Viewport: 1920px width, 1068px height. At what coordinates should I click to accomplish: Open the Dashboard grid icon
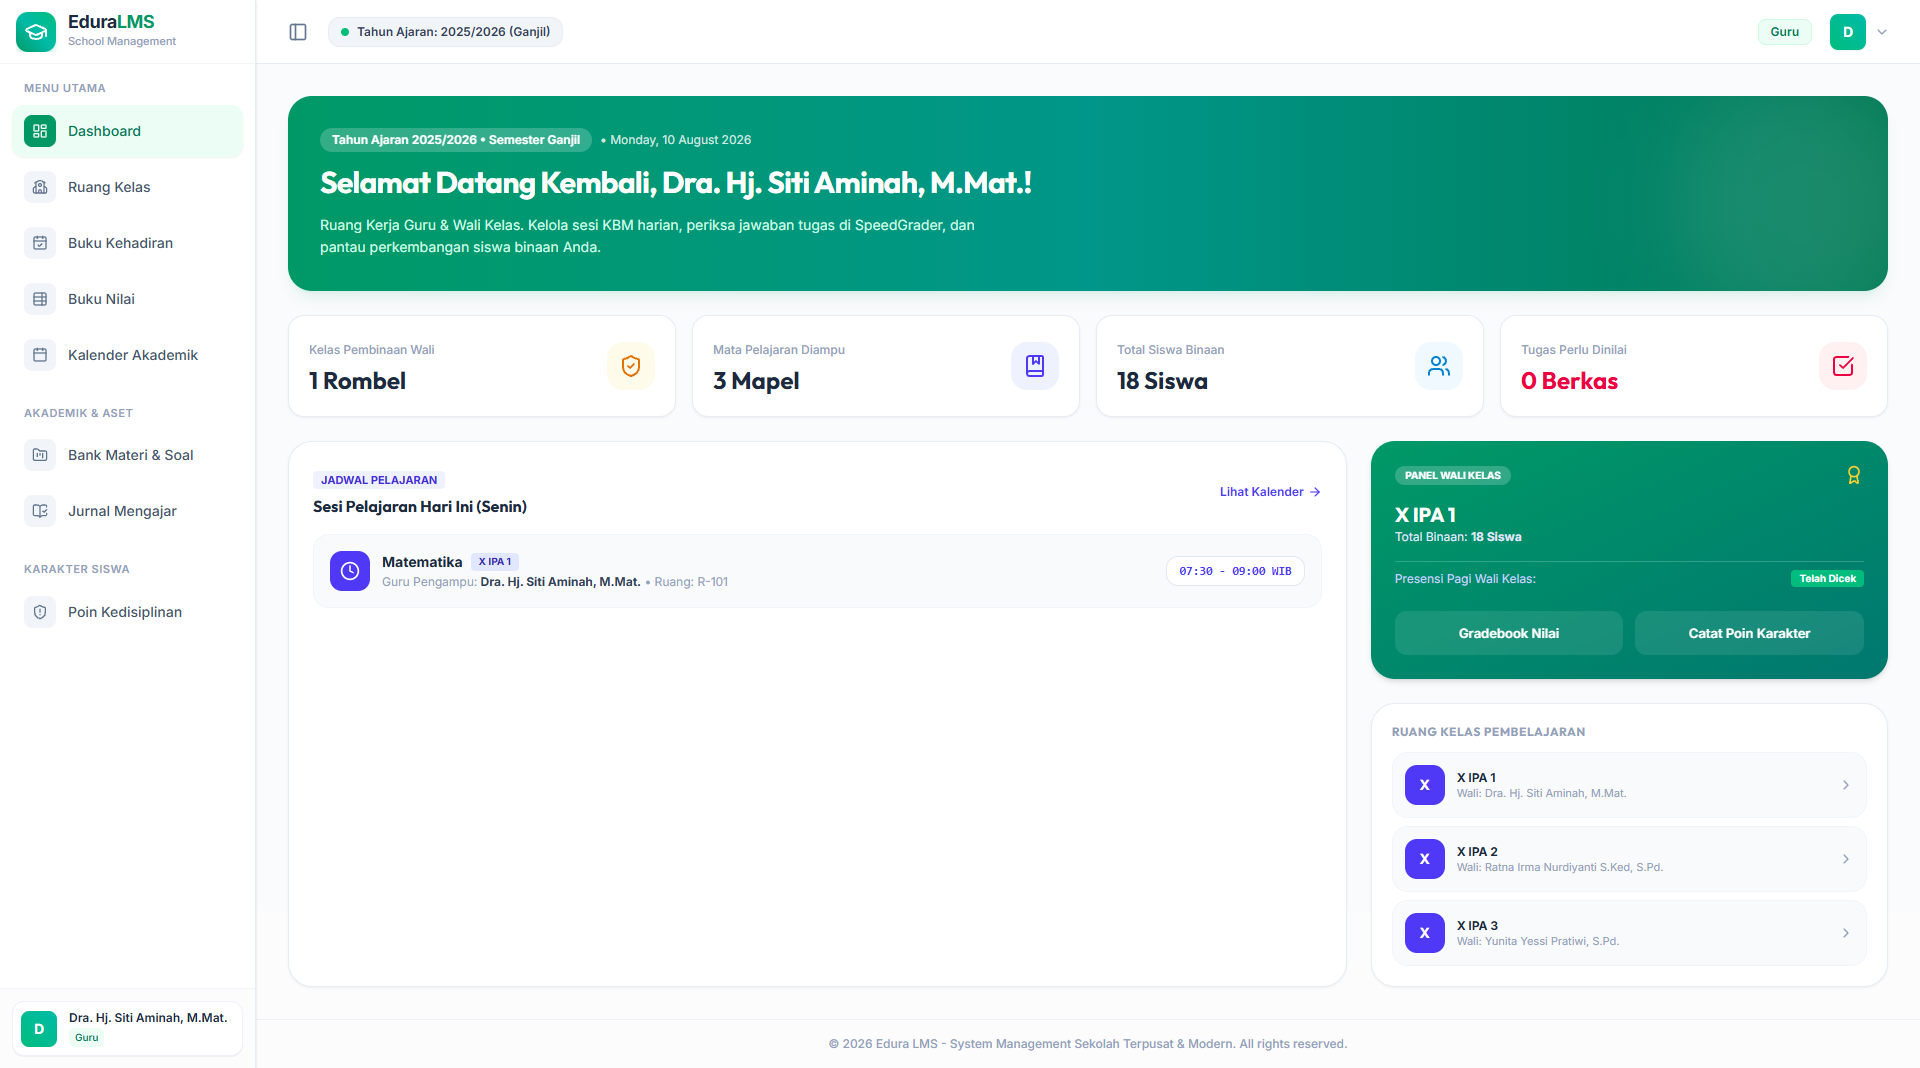(x=40, y=131)
